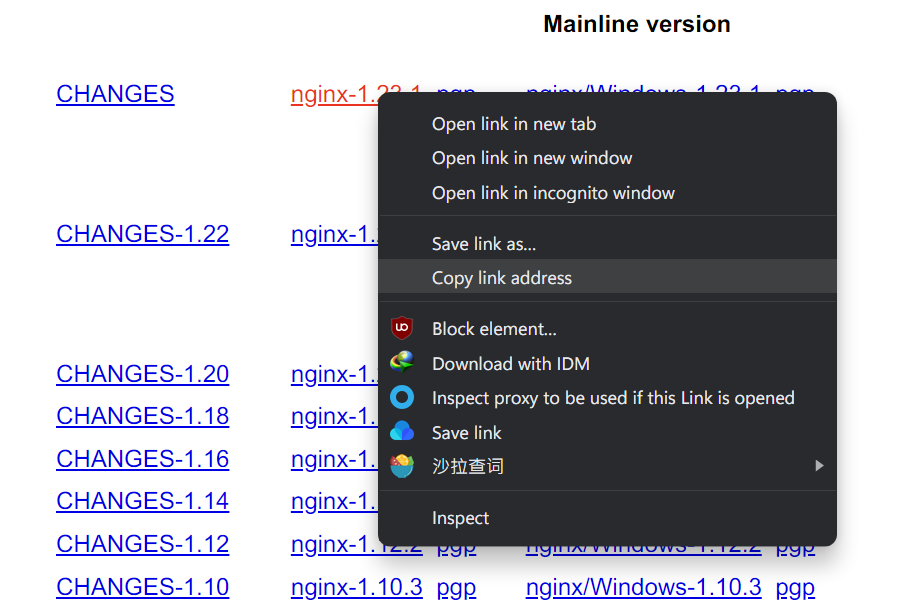
Task: Choose Block element... from menu
Action: [x=493, y=329]
